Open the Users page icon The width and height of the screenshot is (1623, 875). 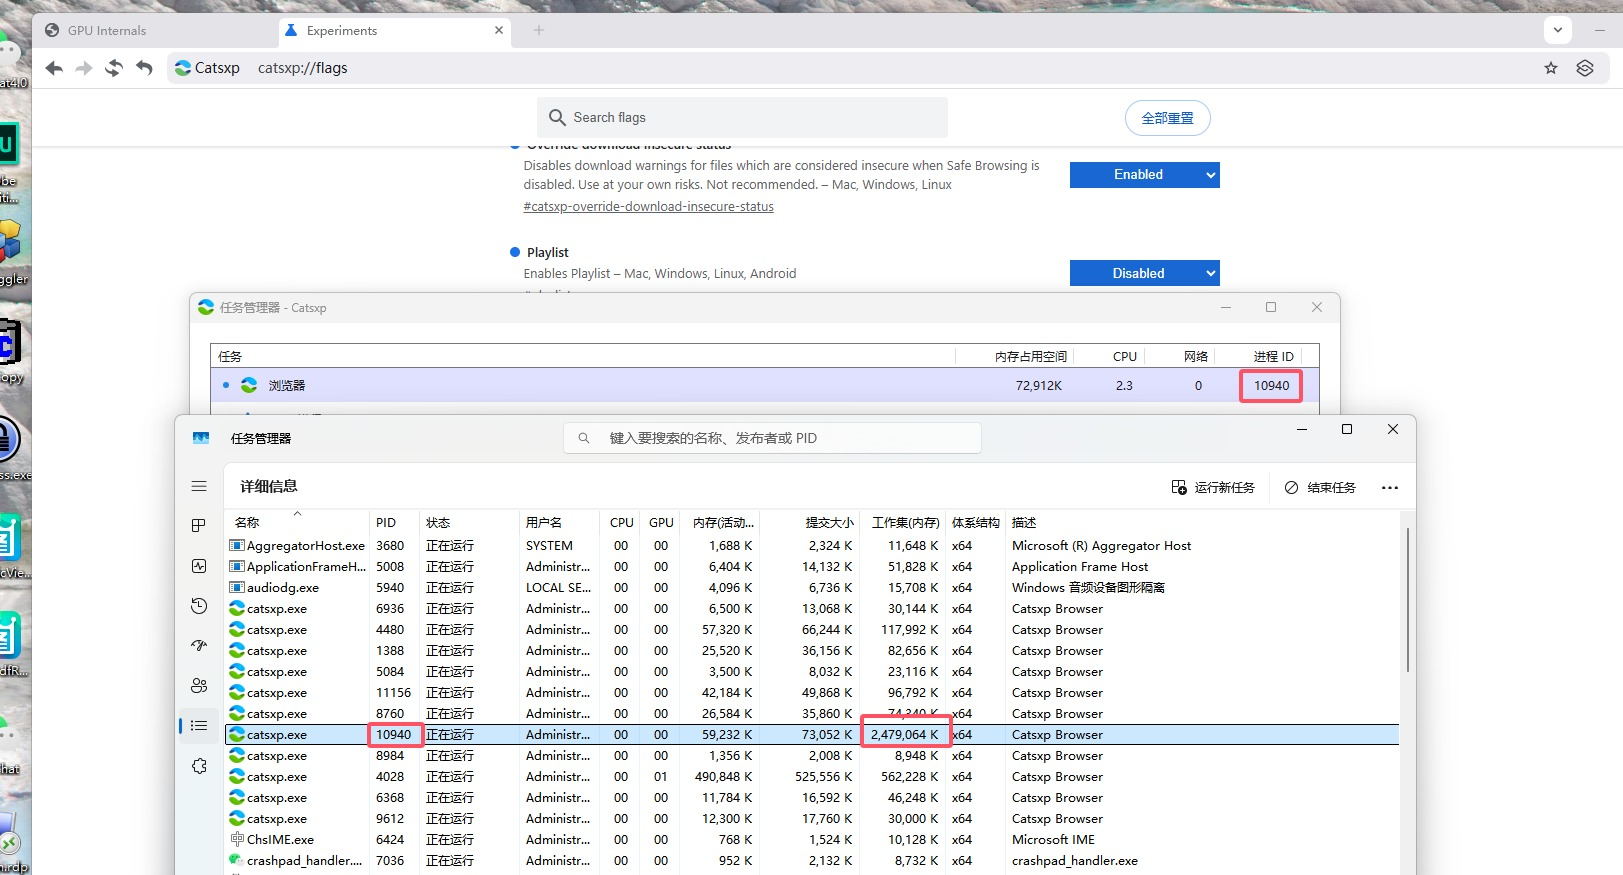click(199, 686)
